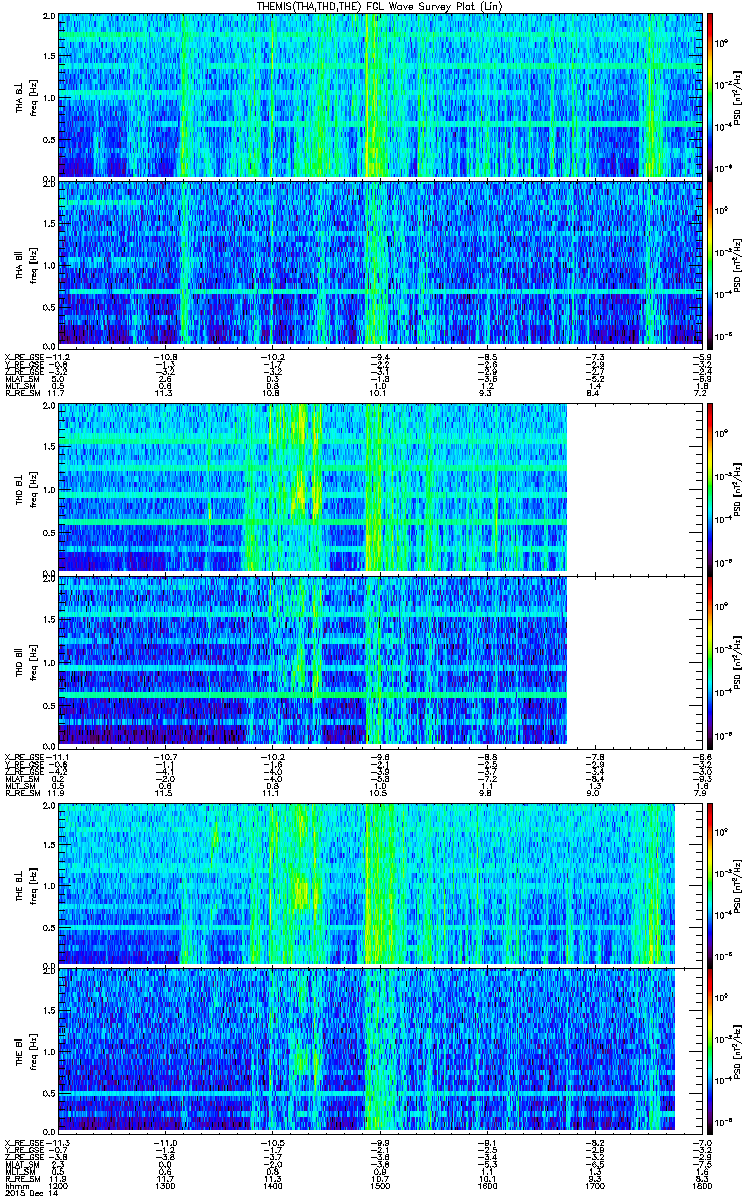Click THE X_RE_GSE value -7.0
Image resolution: width=750 pixels, height=1200 pixels.
(702, 1142)
